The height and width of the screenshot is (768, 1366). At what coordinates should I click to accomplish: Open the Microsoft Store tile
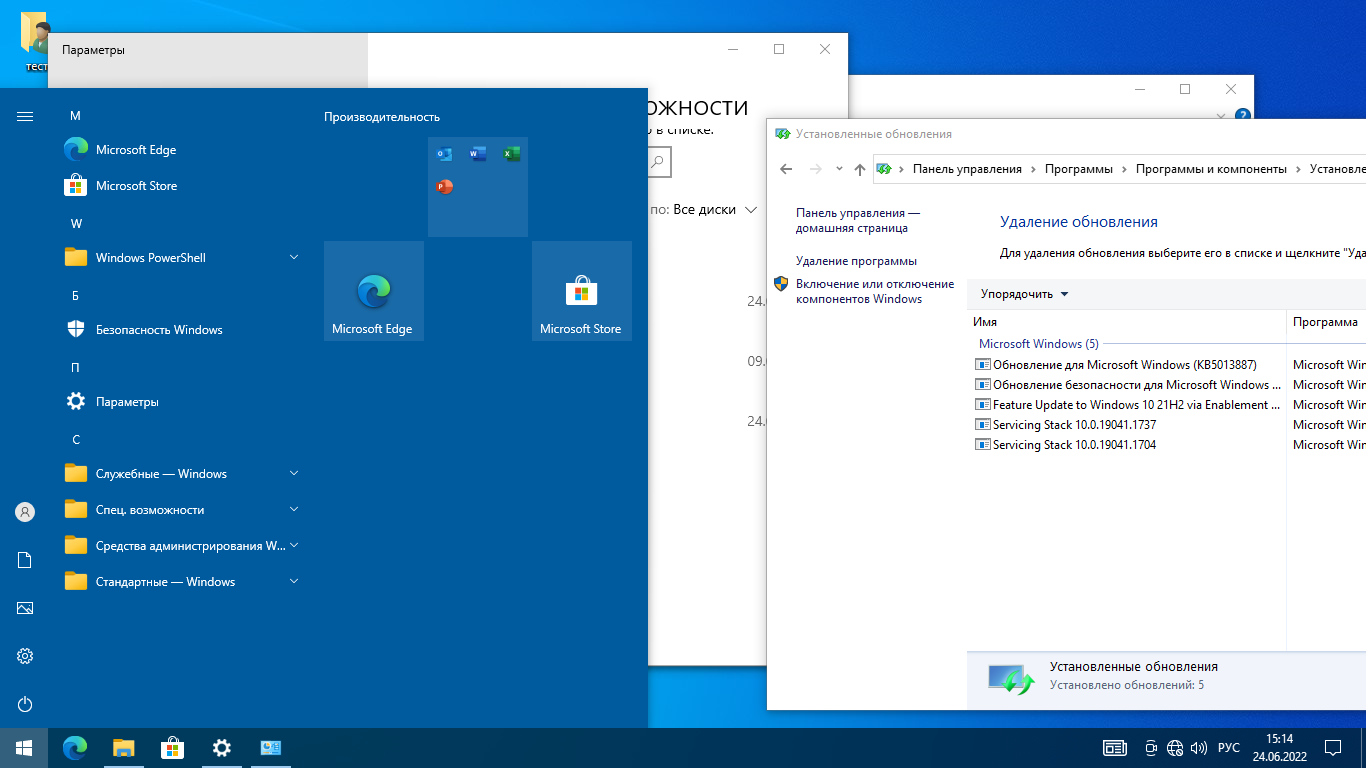581,291
